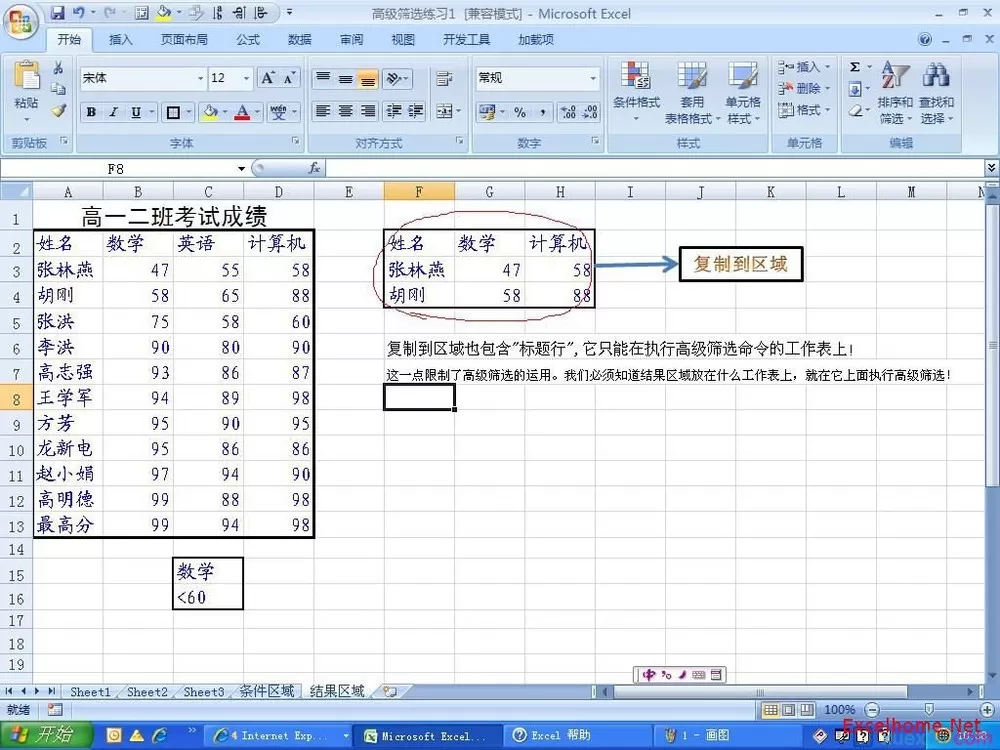Screen dimensions: 1000x750
Task: Switch to Excel 帮助 taskbar window
Action: click(x=577, y=735)
